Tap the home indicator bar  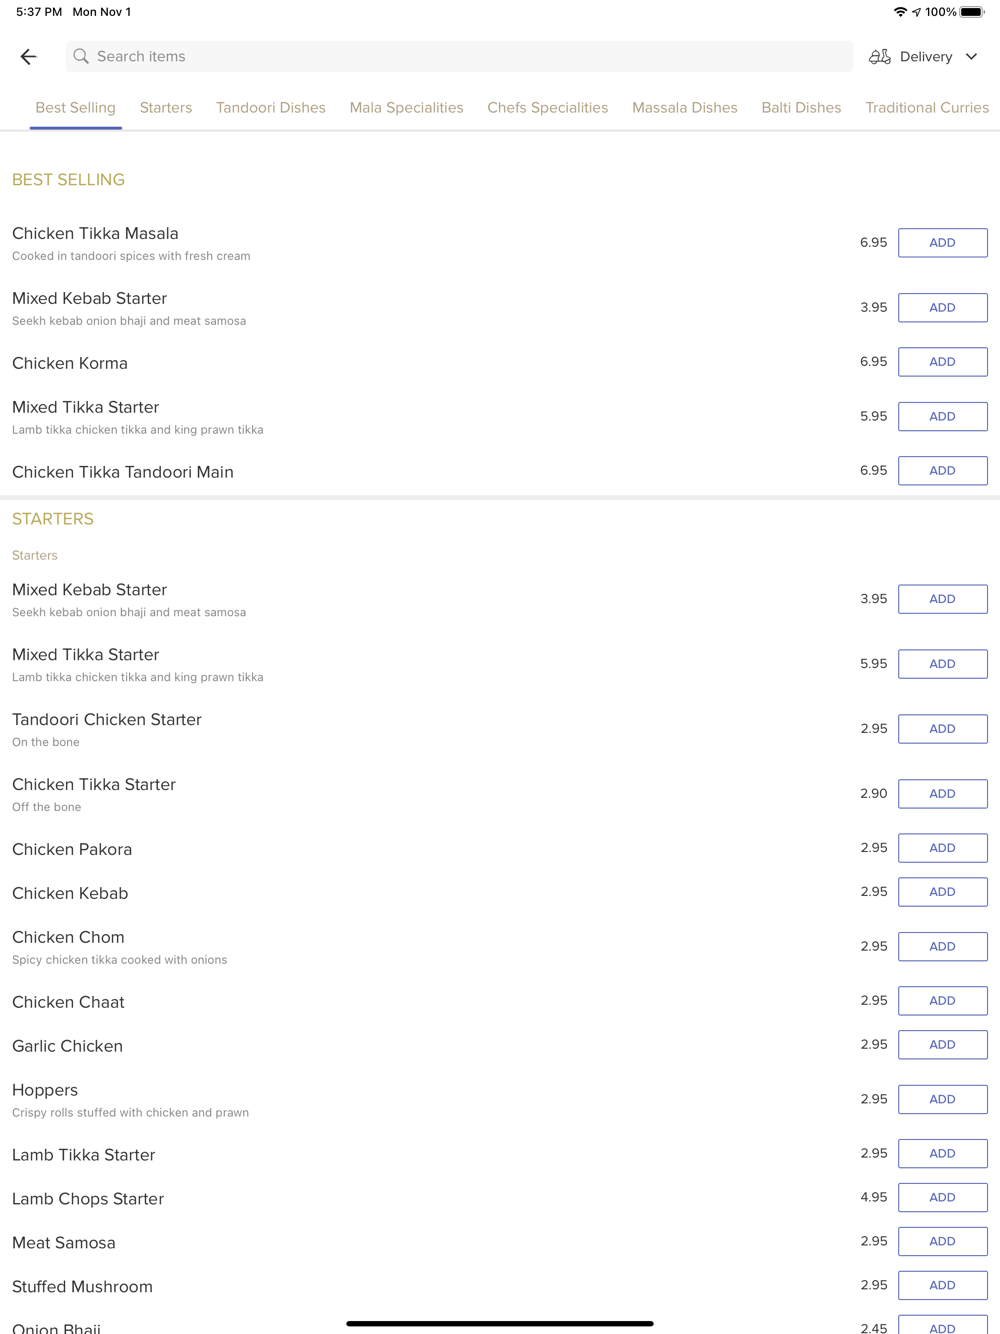pyautogui.click(x=500, y=1323)
